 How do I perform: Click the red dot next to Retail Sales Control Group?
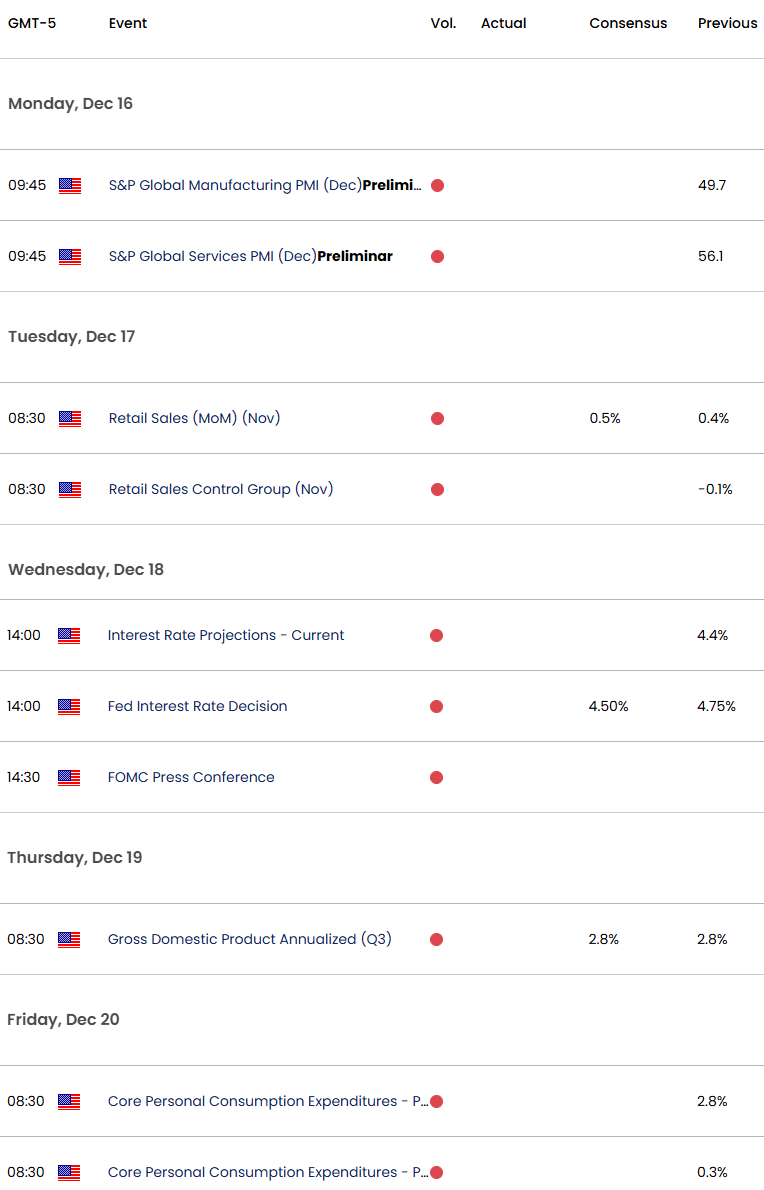click(x=437, y=490)
